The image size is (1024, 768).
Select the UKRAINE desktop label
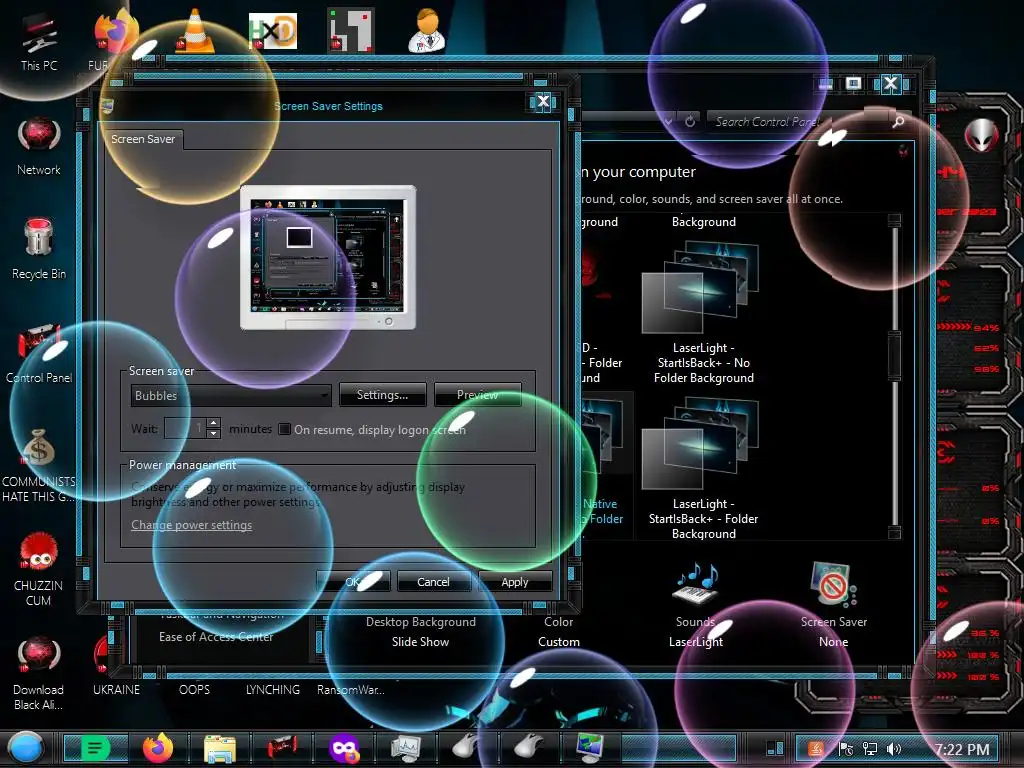coord(116,690)
